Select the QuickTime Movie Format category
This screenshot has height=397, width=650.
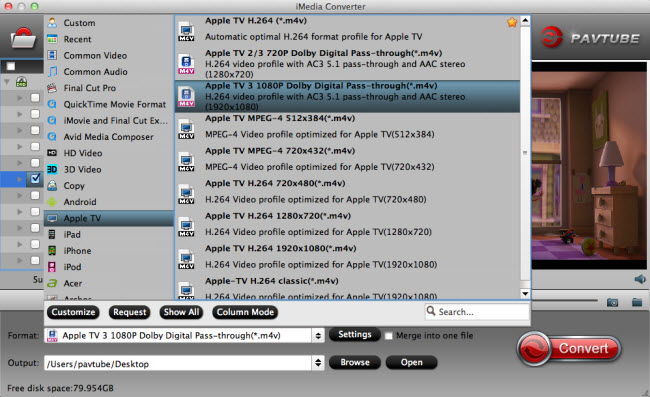pyautogui.click(x=109, y=104)
